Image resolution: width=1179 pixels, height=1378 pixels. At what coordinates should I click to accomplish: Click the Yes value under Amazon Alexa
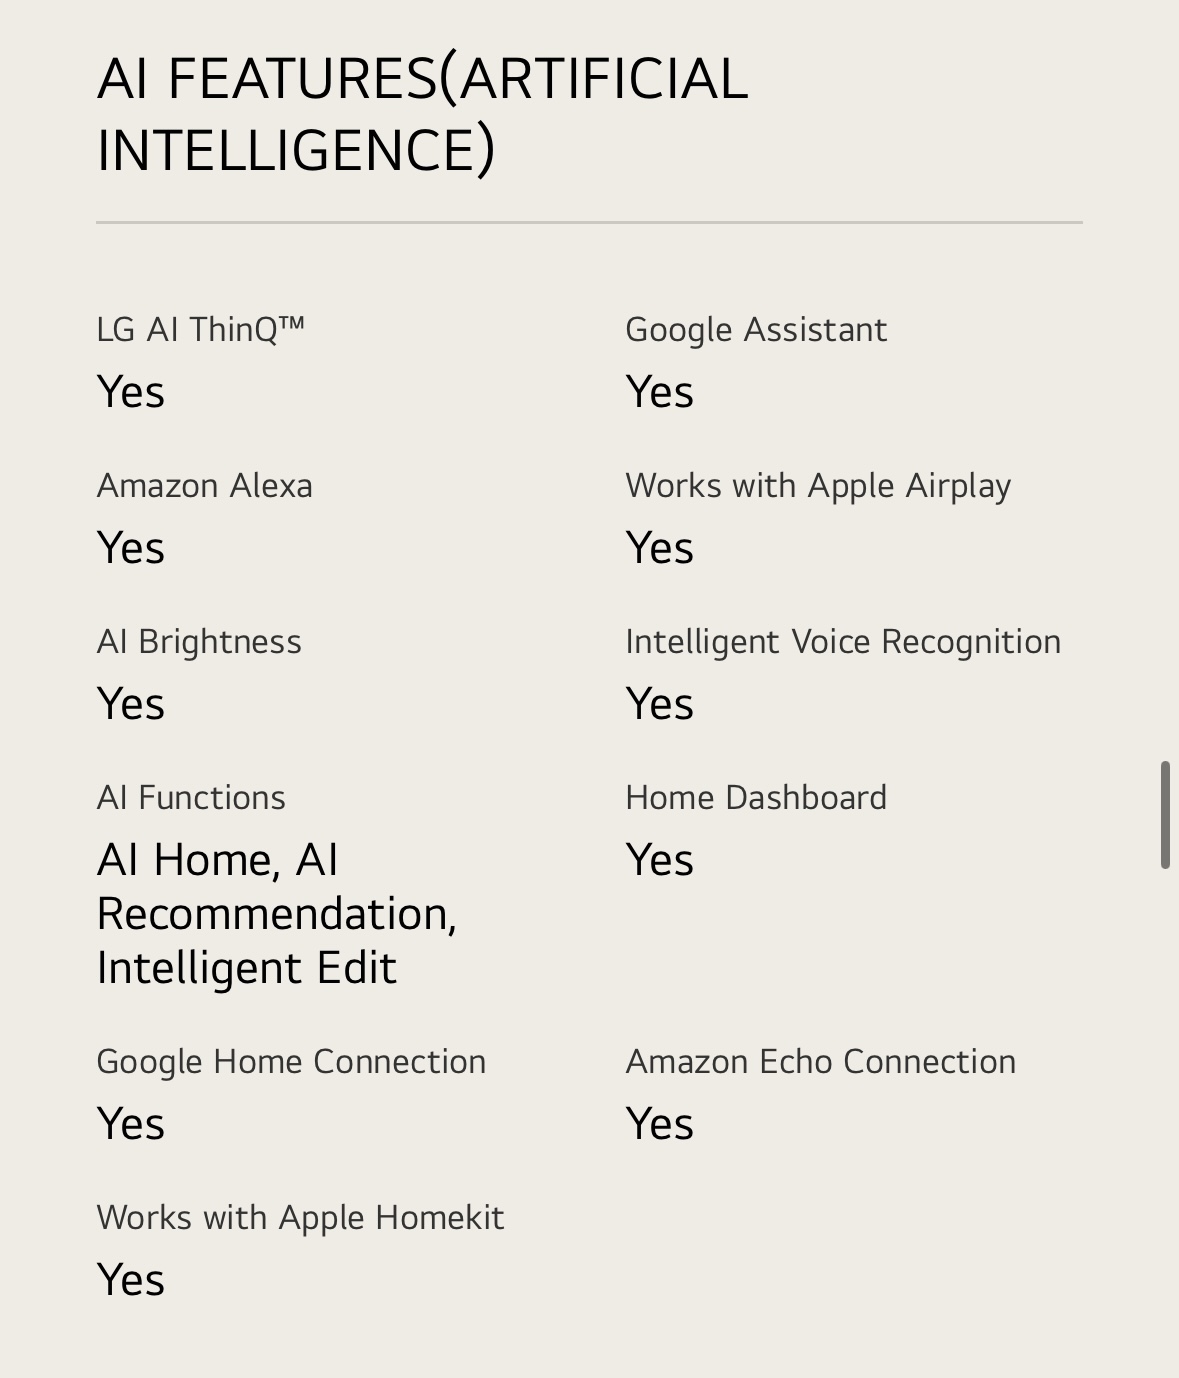click(x=131, y=548)
